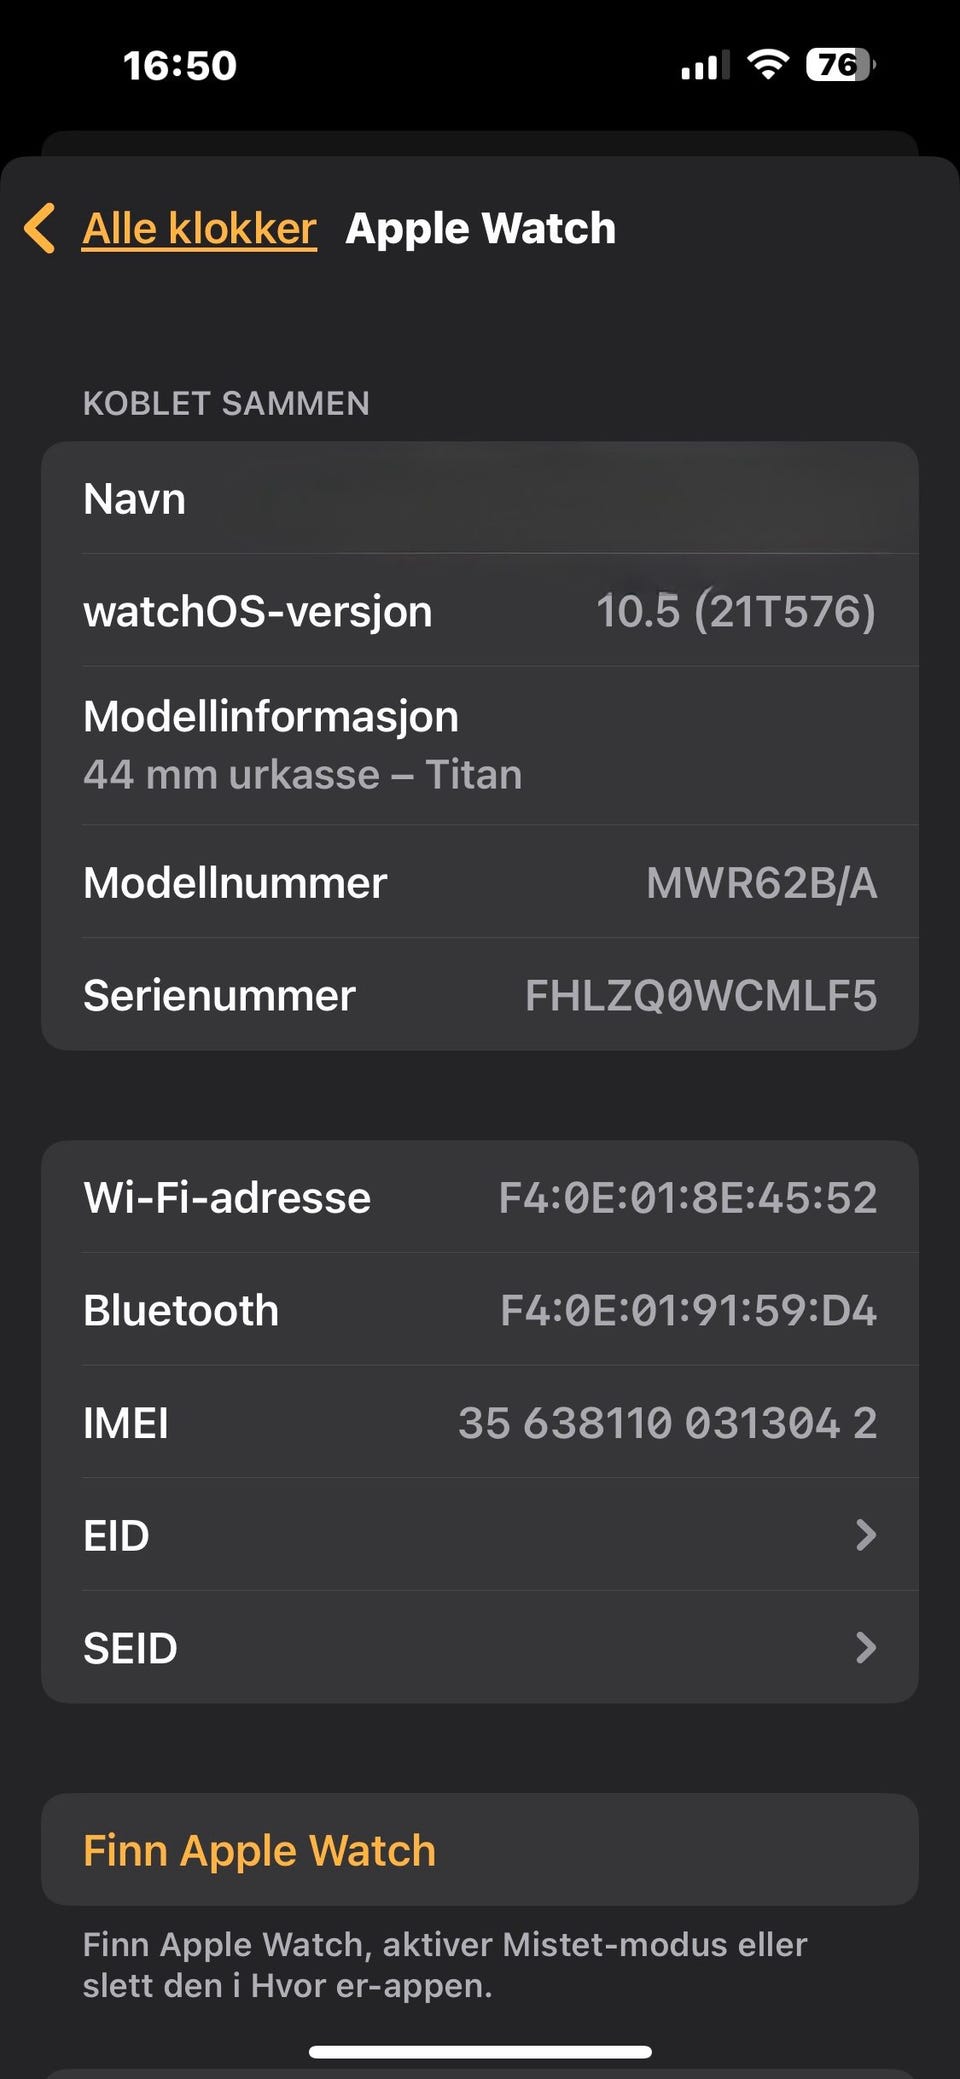The width and height of the screenshot is (960, 2079).
Task: Tap the cellular signal bars icon
Action: (x=704, y=66)
